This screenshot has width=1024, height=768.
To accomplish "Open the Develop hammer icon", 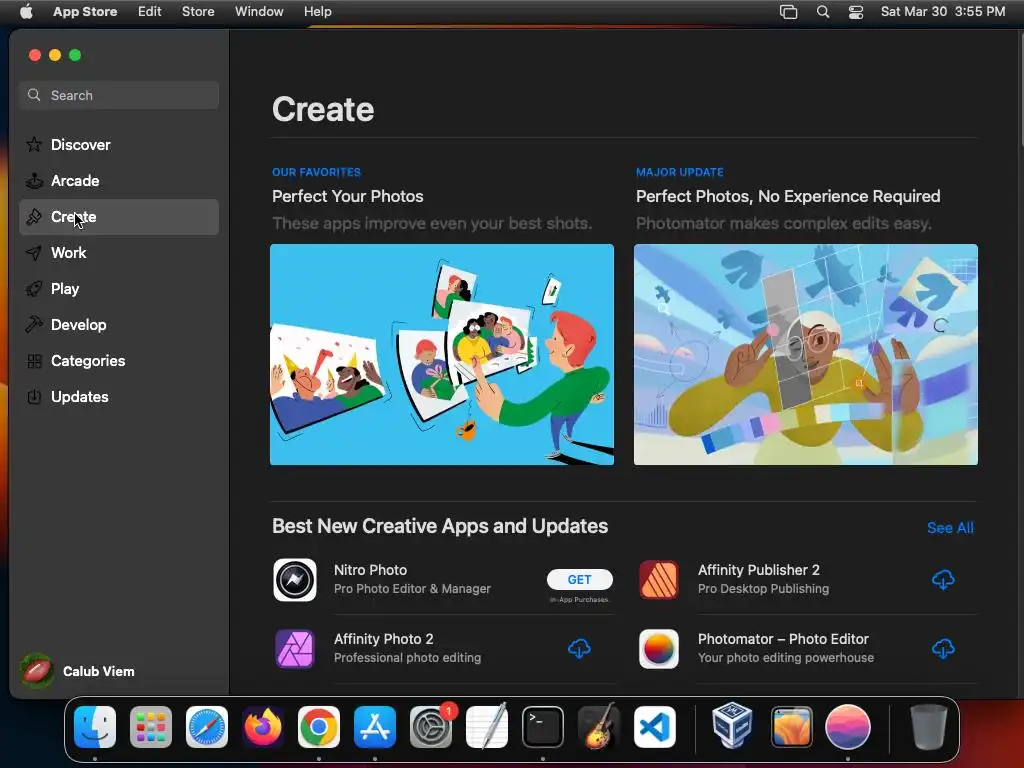I will 34,324.
